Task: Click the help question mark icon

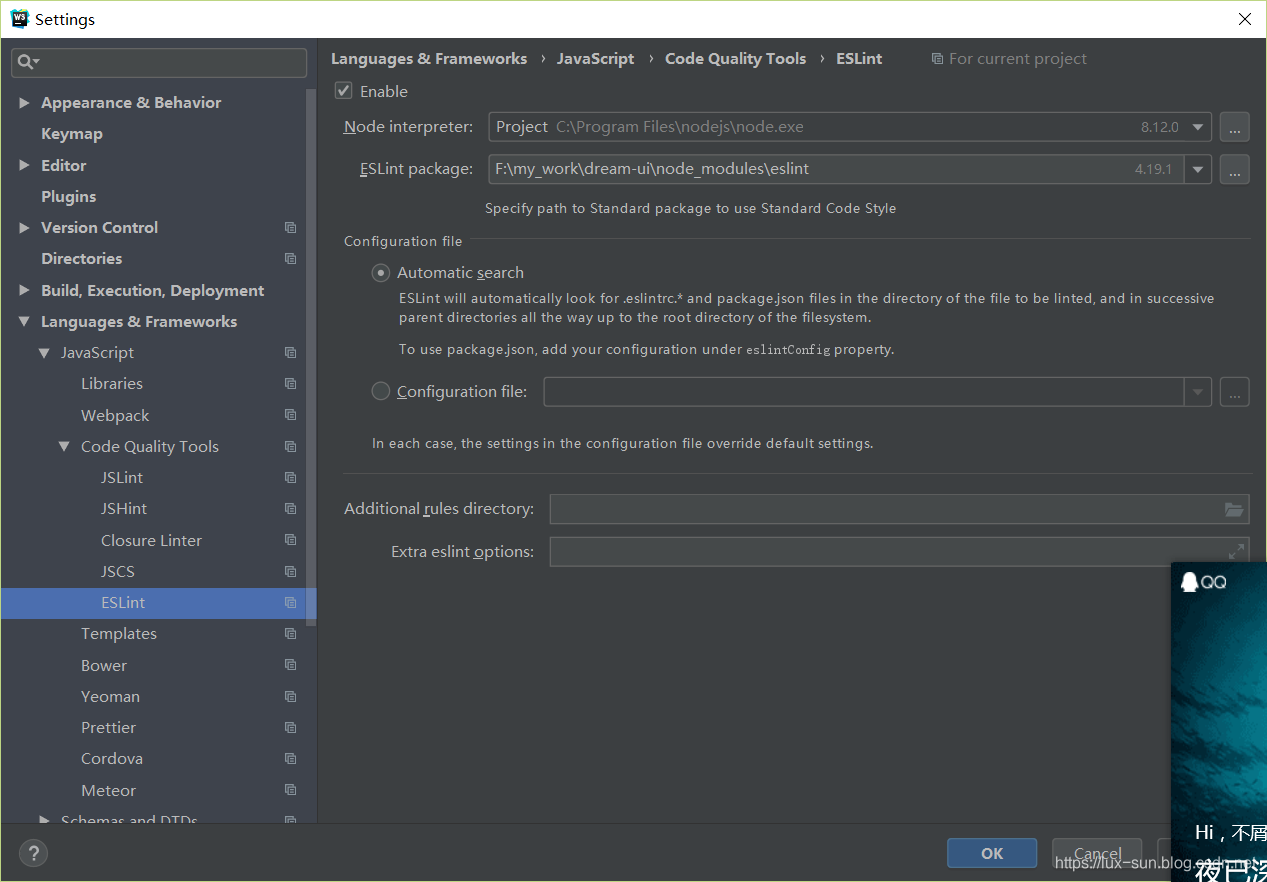Action: (33, 853)
